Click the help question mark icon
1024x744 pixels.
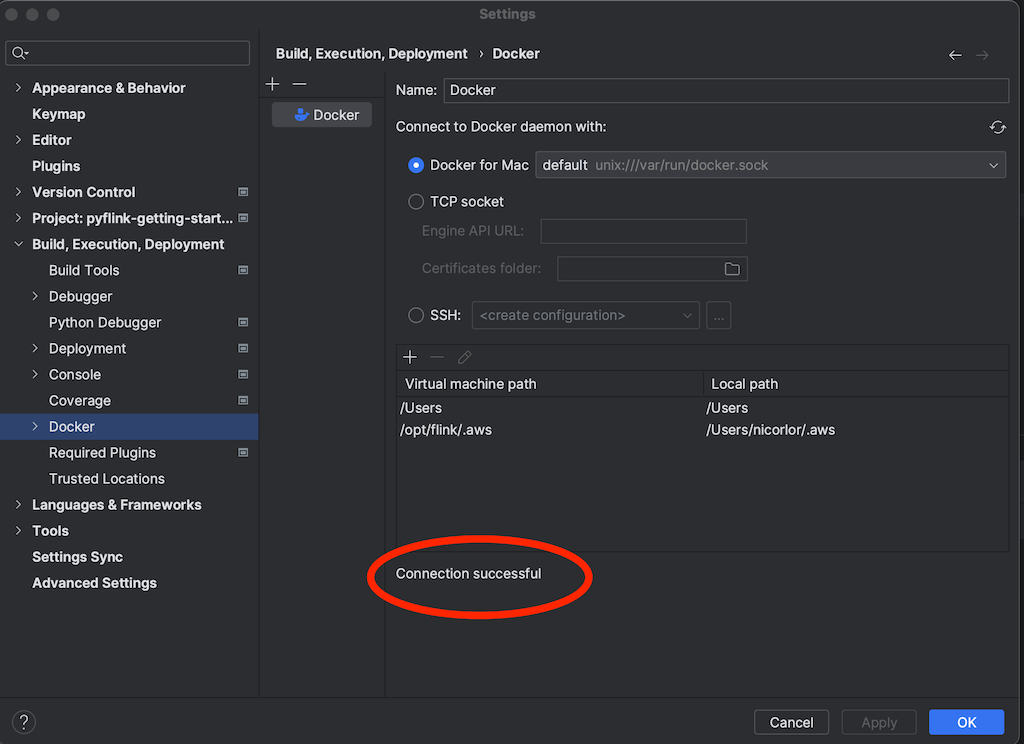[x=24, y=722]
